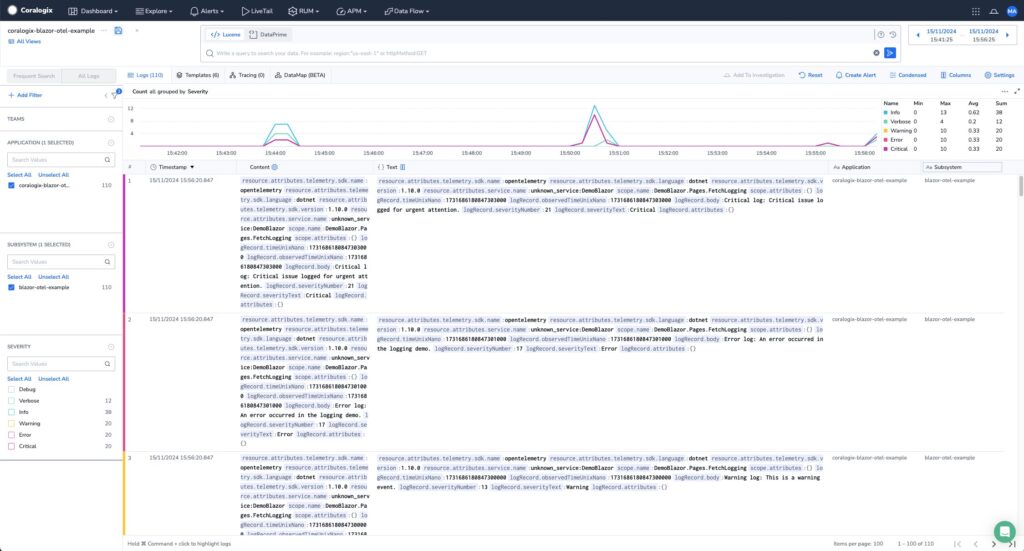Save the current view with disk icon
The height and width of the screenshot is (551, 1024).
point(118,31)
